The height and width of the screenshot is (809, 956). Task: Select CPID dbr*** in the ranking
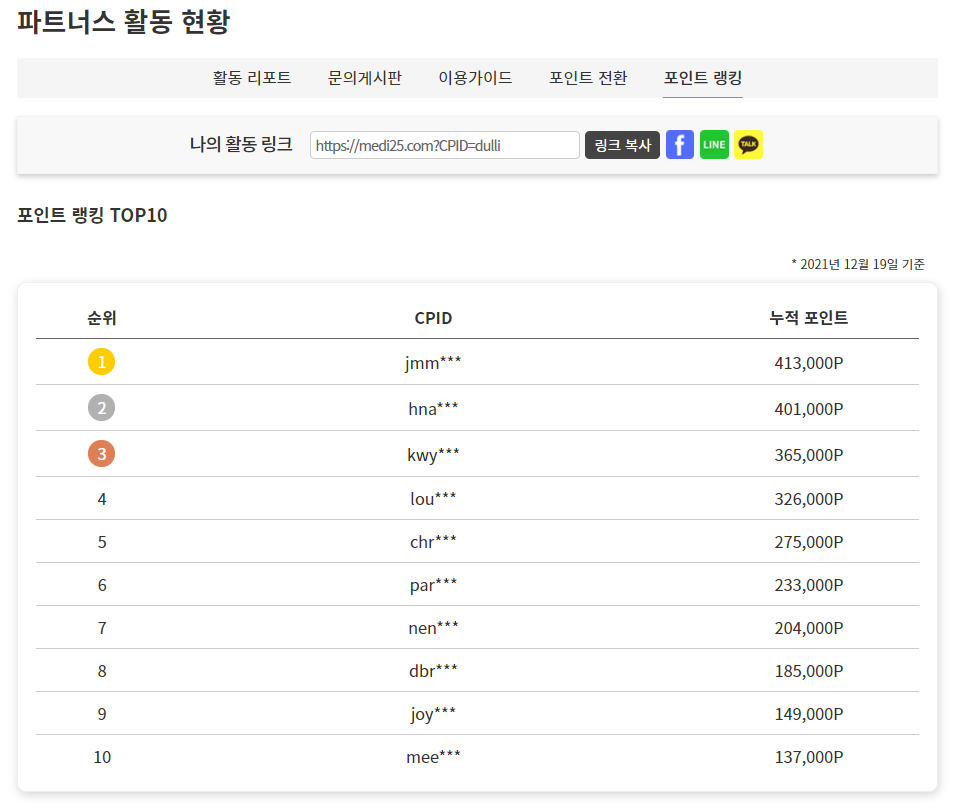click(433, 671)
